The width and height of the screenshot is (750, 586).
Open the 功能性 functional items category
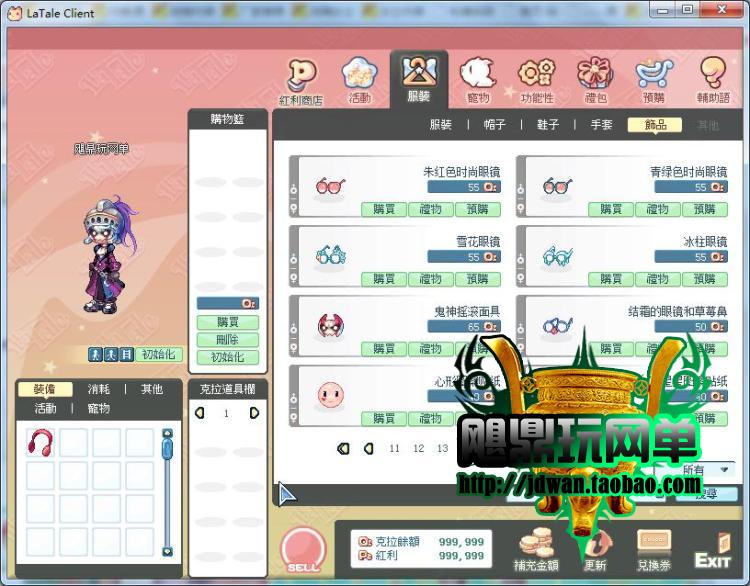click(537, 78)
